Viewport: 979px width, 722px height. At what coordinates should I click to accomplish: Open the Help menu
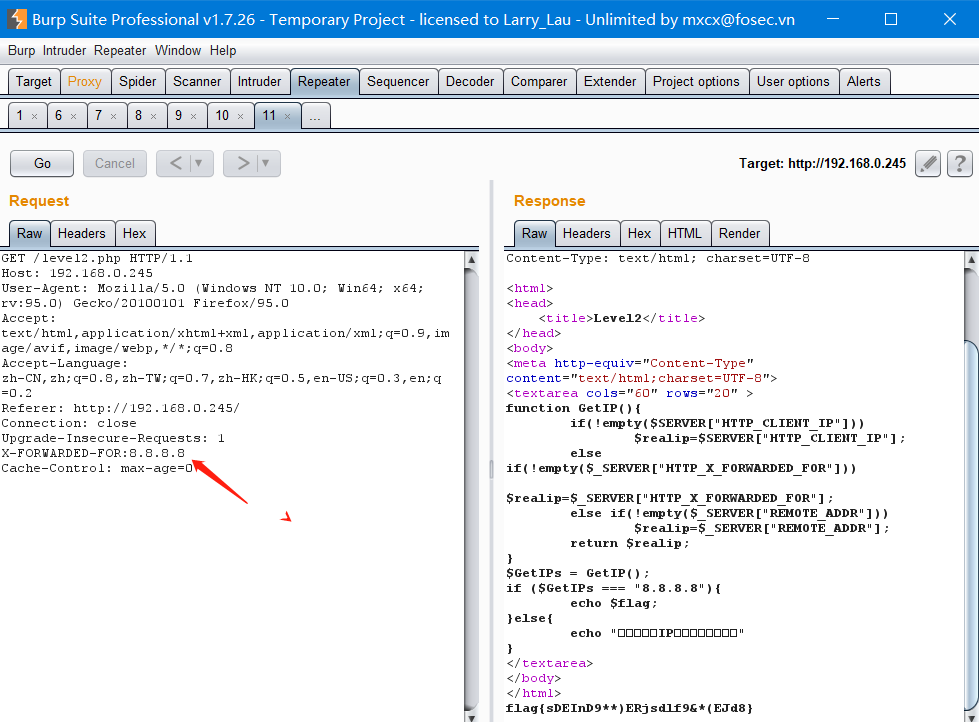point(223,51)
